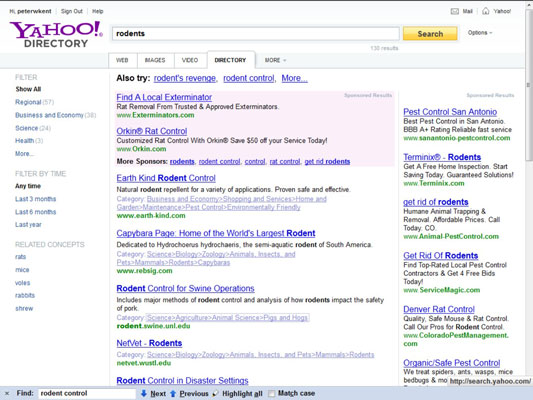Open related concept 'mice'
The height and width of the screenshot is (400, 533).
tap(22, 270)
